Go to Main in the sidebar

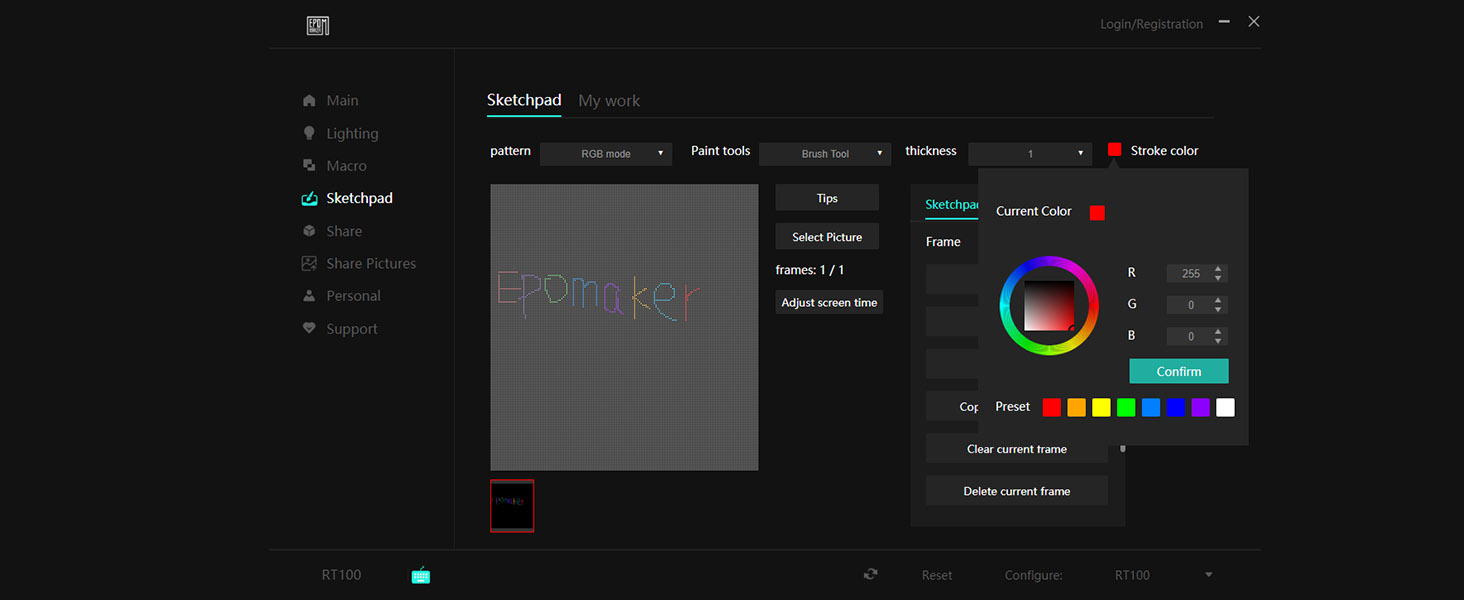342,101
